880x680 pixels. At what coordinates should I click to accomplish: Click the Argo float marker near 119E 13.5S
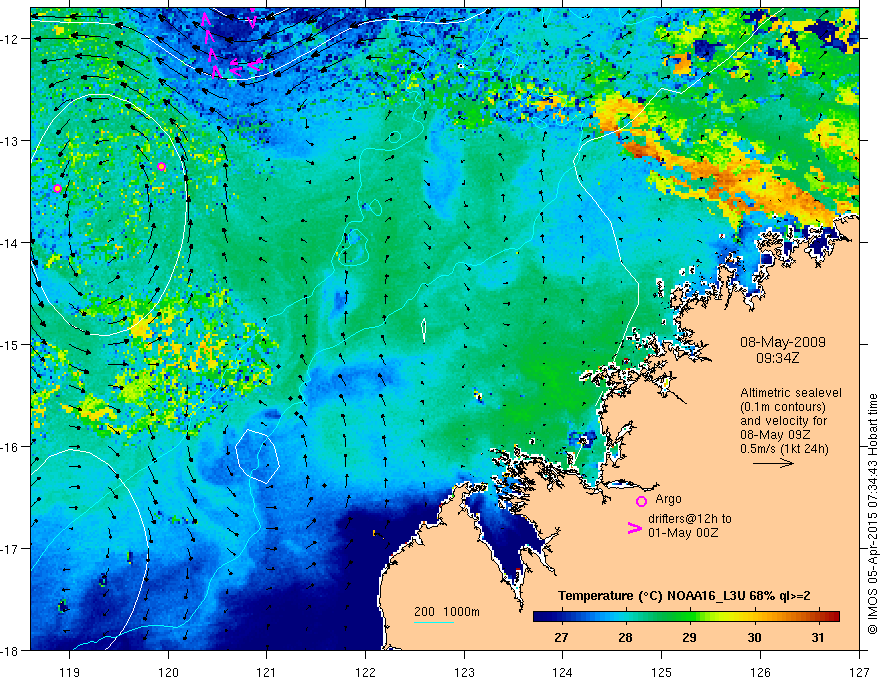tap(57, 189)
